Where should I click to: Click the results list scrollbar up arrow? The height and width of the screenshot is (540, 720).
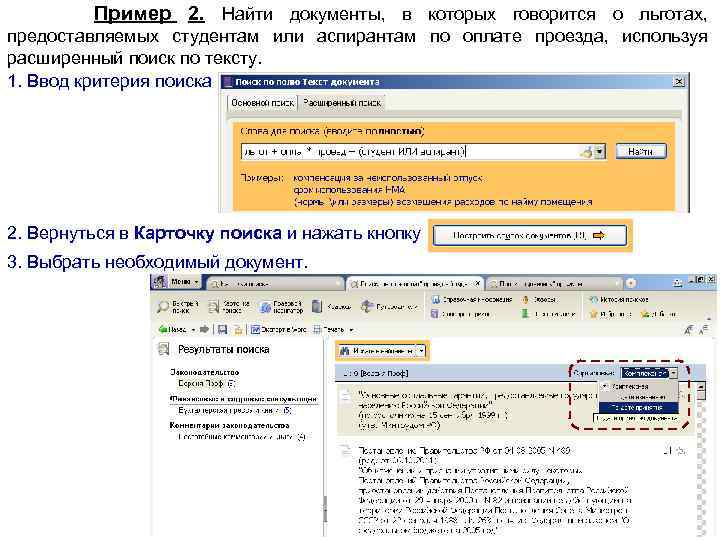pos(700,386)
